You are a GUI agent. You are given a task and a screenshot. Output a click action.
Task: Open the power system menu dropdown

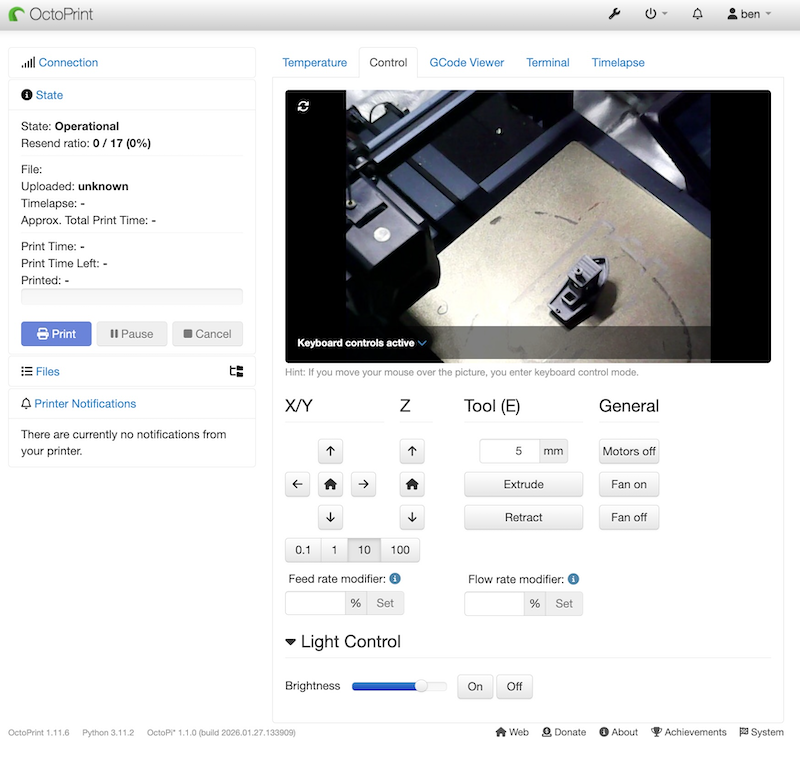click(x=656, y=14)
